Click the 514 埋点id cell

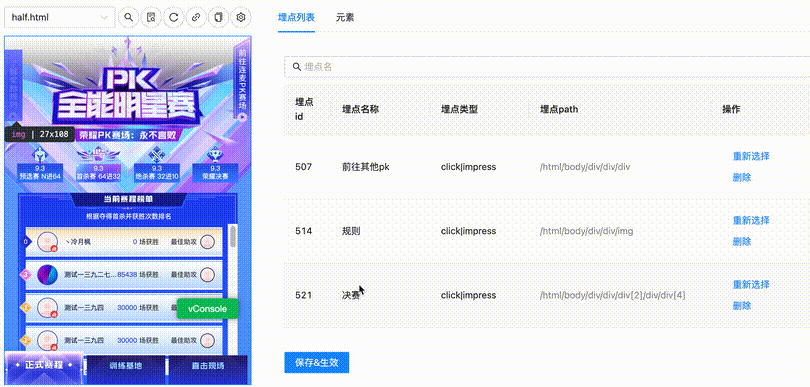[303, 231]
